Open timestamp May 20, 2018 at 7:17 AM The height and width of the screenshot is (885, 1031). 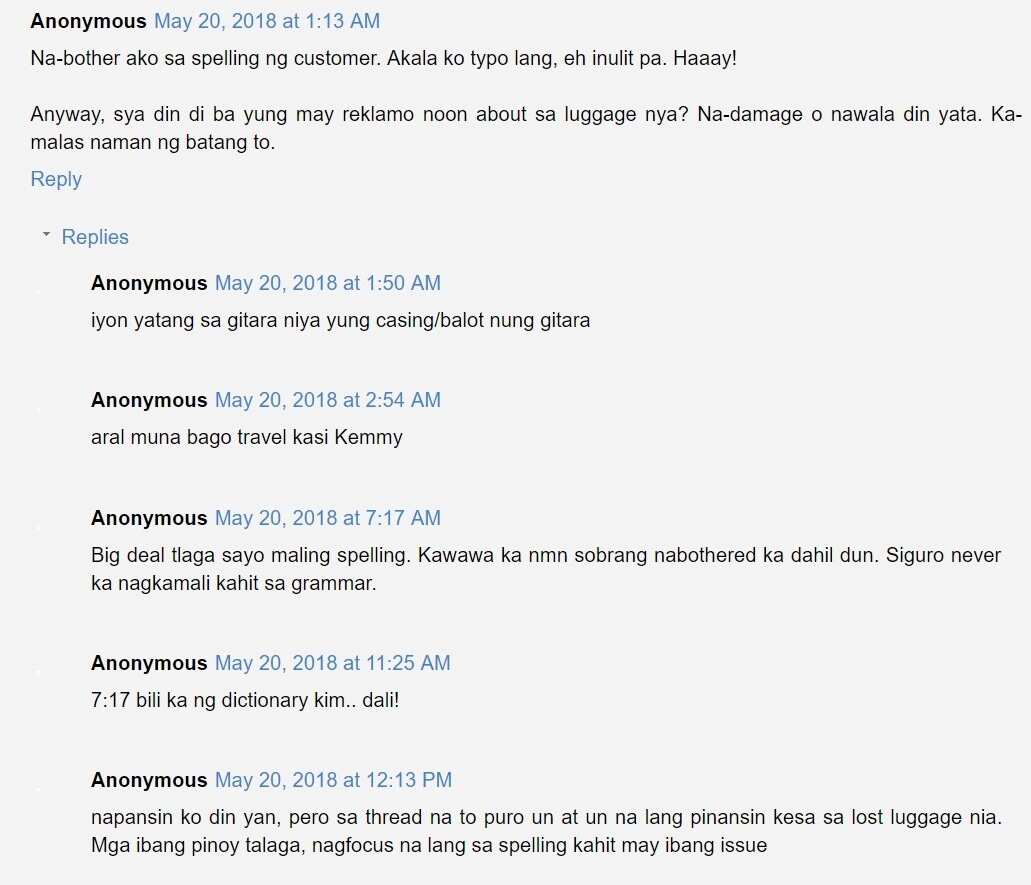point(327,518)
